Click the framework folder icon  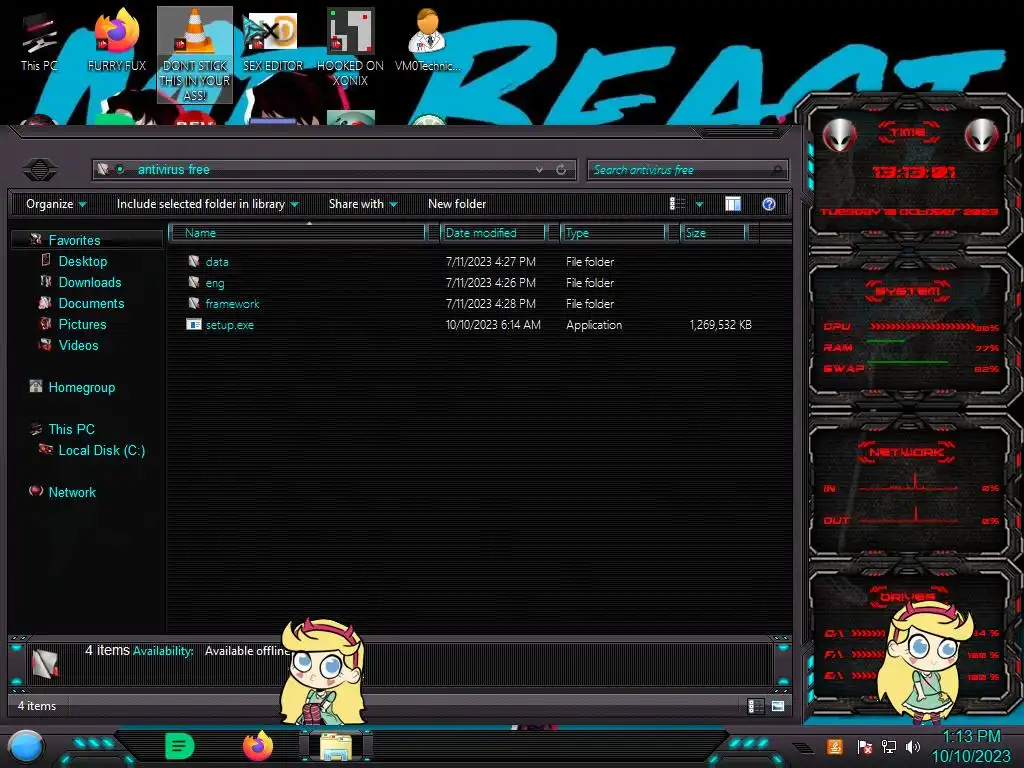194,303
